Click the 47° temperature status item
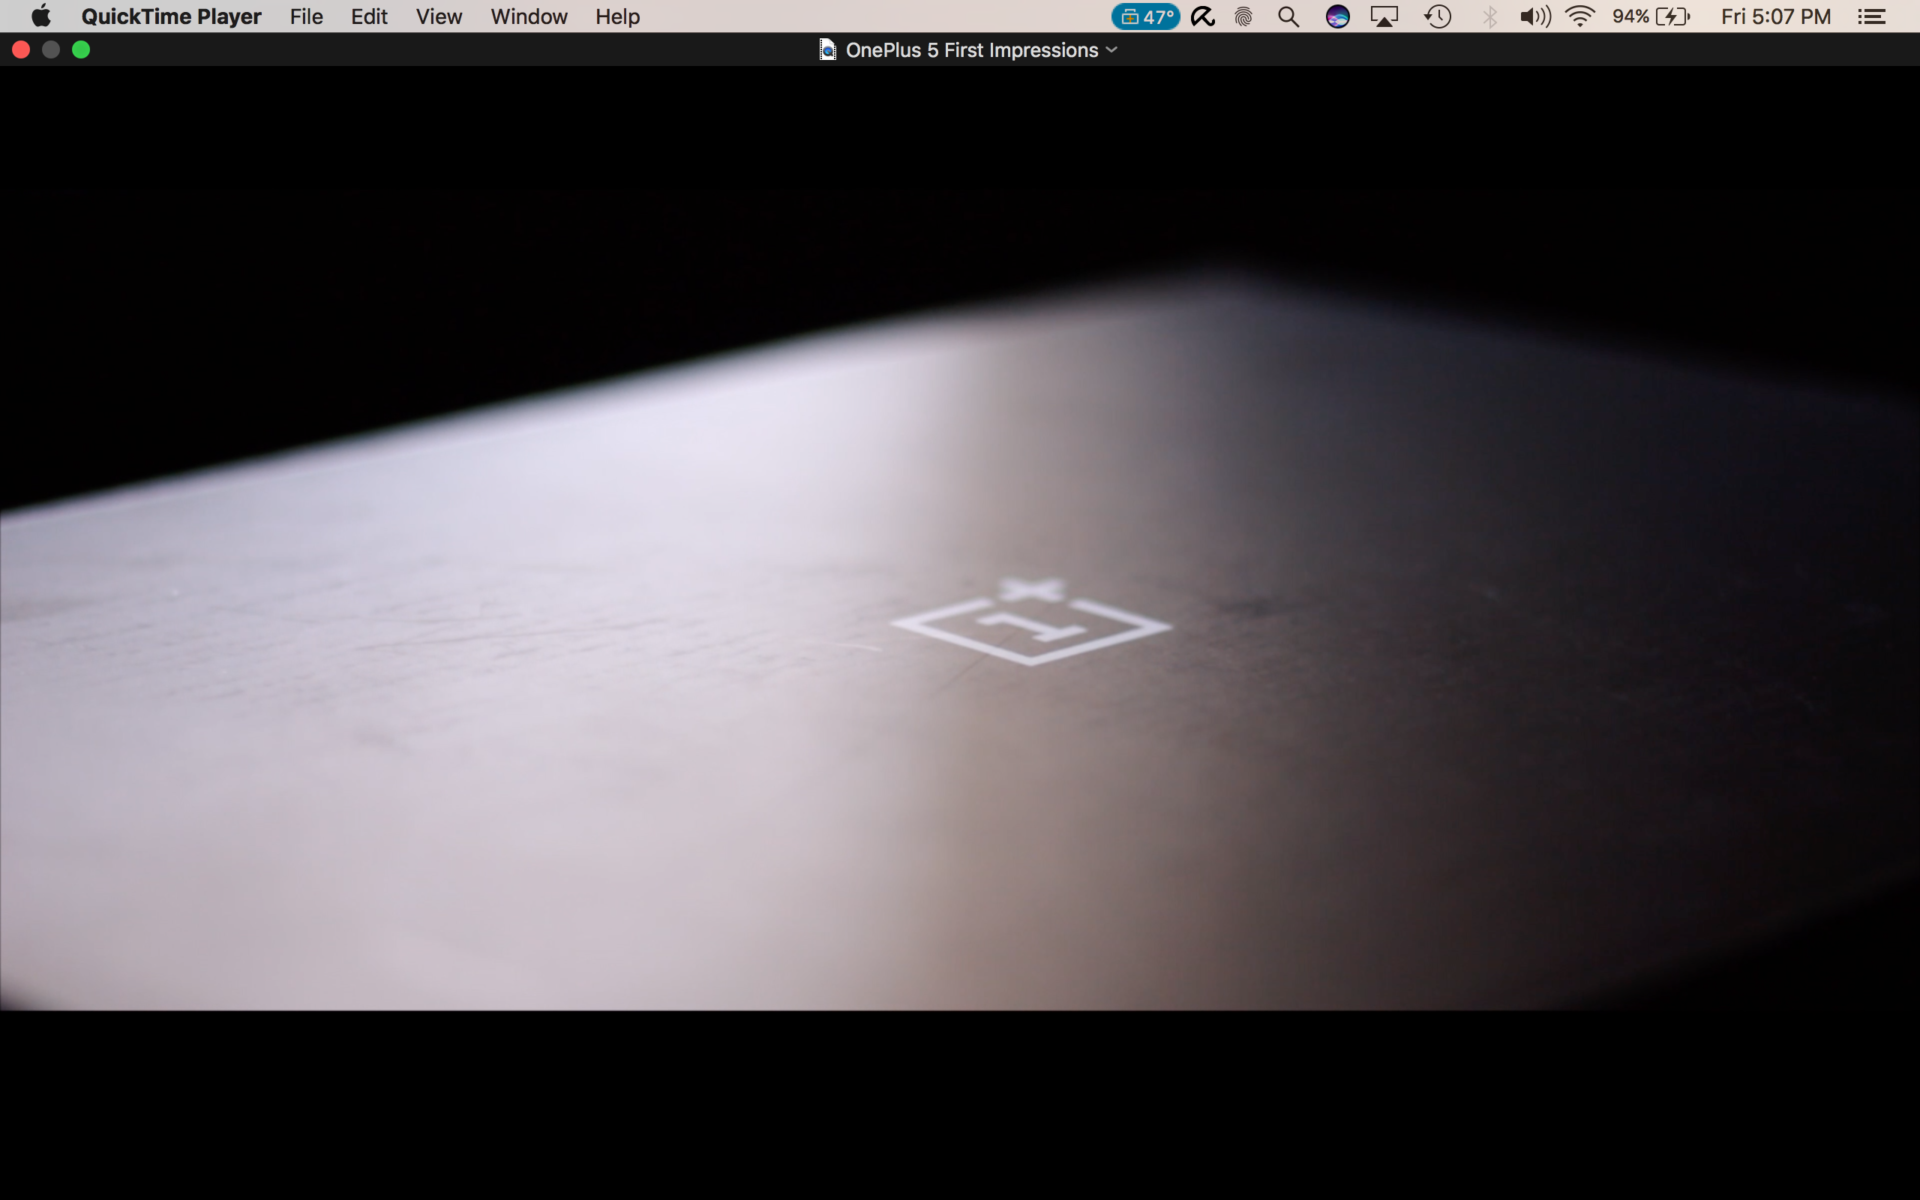This screenshot has height=1200, width=1920. (x=1146, y=16)
